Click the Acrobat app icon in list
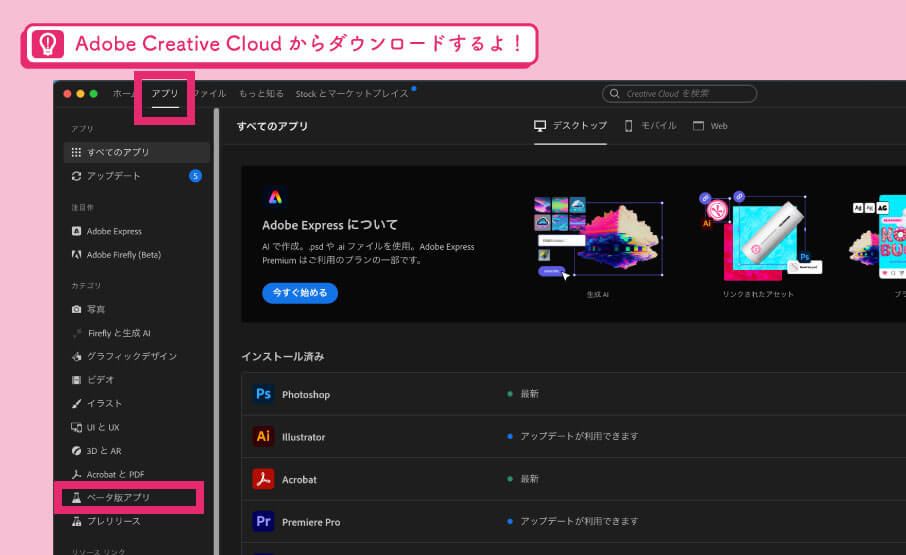 (263, 479)
